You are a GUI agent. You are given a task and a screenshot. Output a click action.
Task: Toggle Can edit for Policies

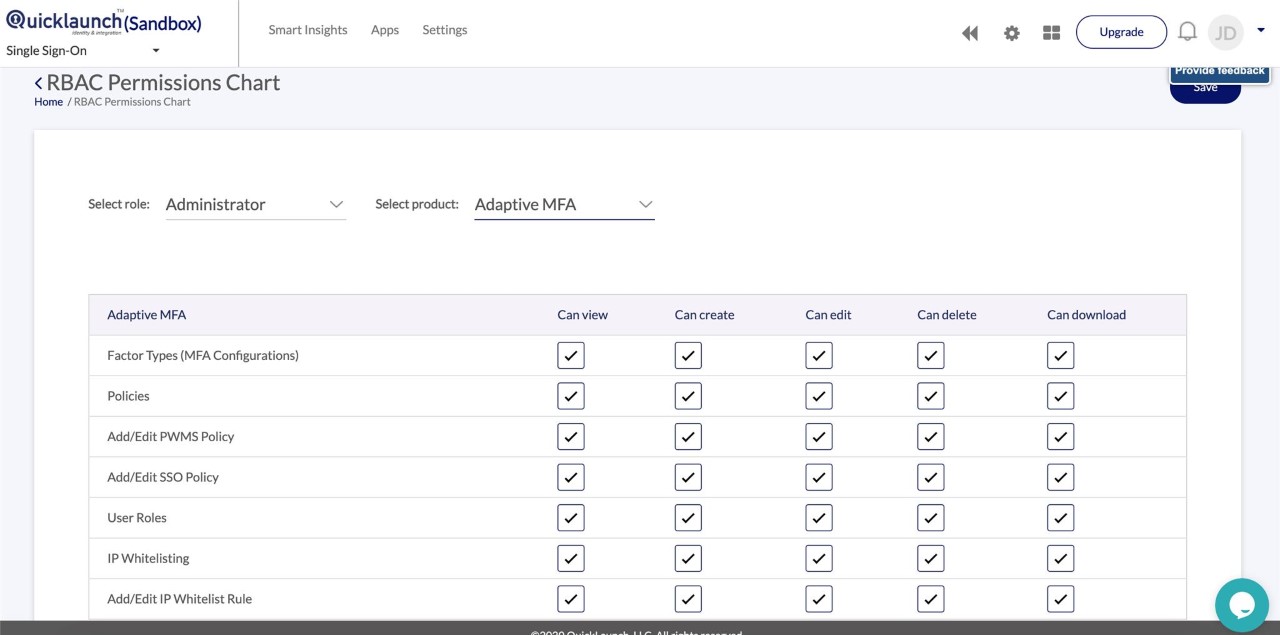point(819,396)
